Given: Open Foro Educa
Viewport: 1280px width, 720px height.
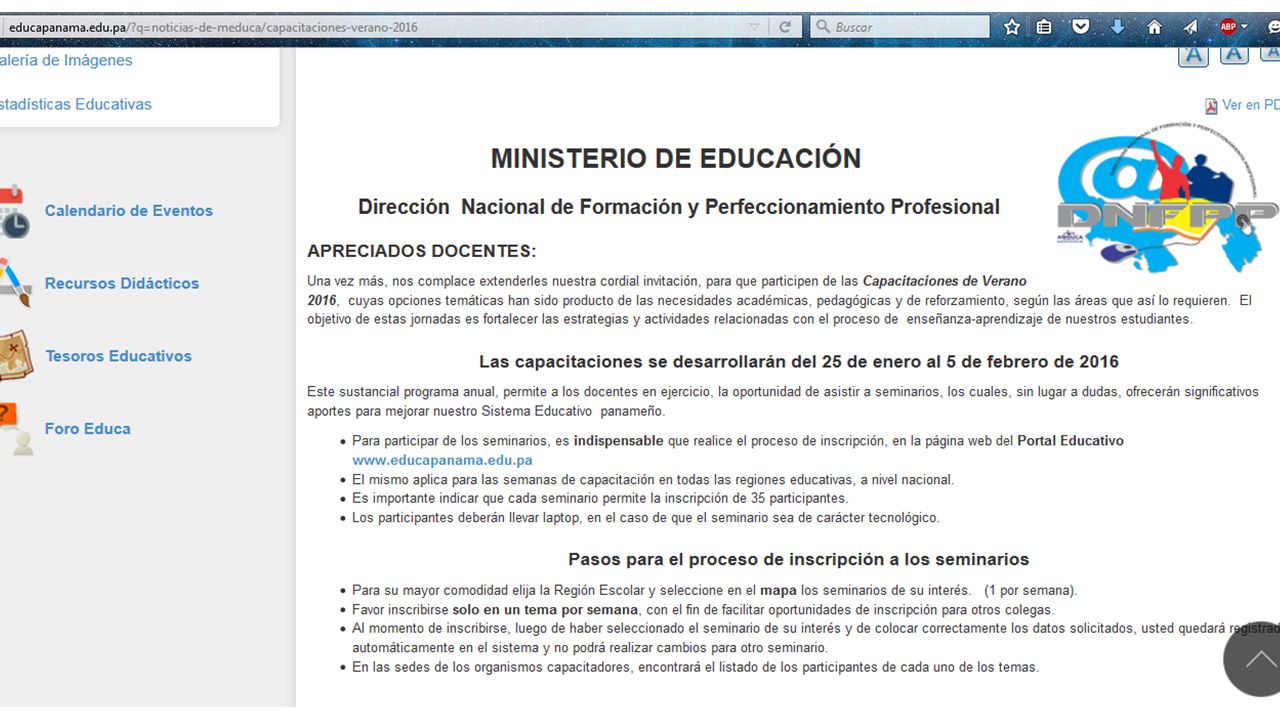Looking at the screenshot, I should pyautogui.click(x=88, y=429).
